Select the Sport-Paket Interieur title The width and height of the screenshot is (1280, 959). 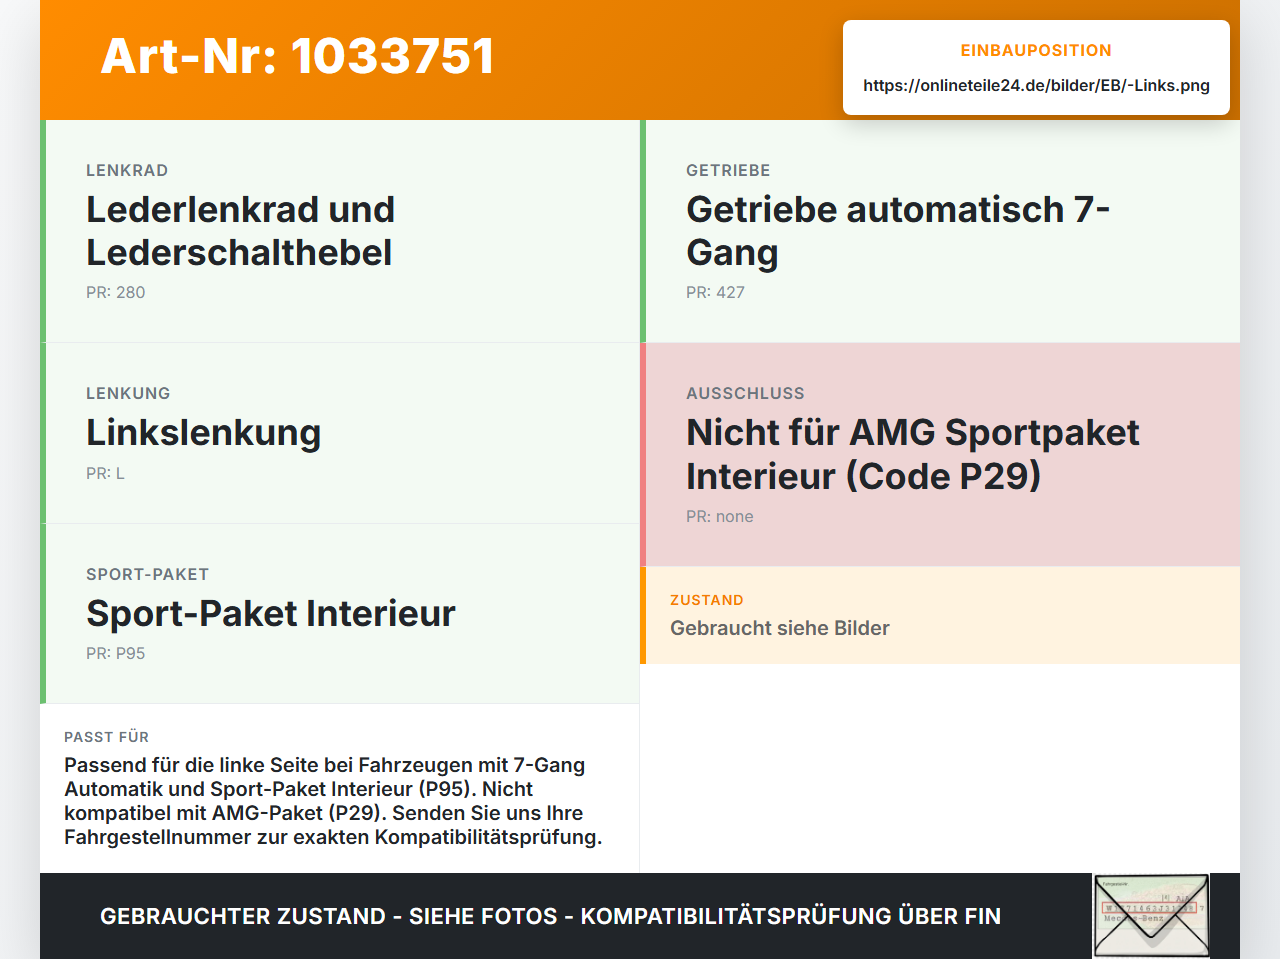tap(271, 613)
